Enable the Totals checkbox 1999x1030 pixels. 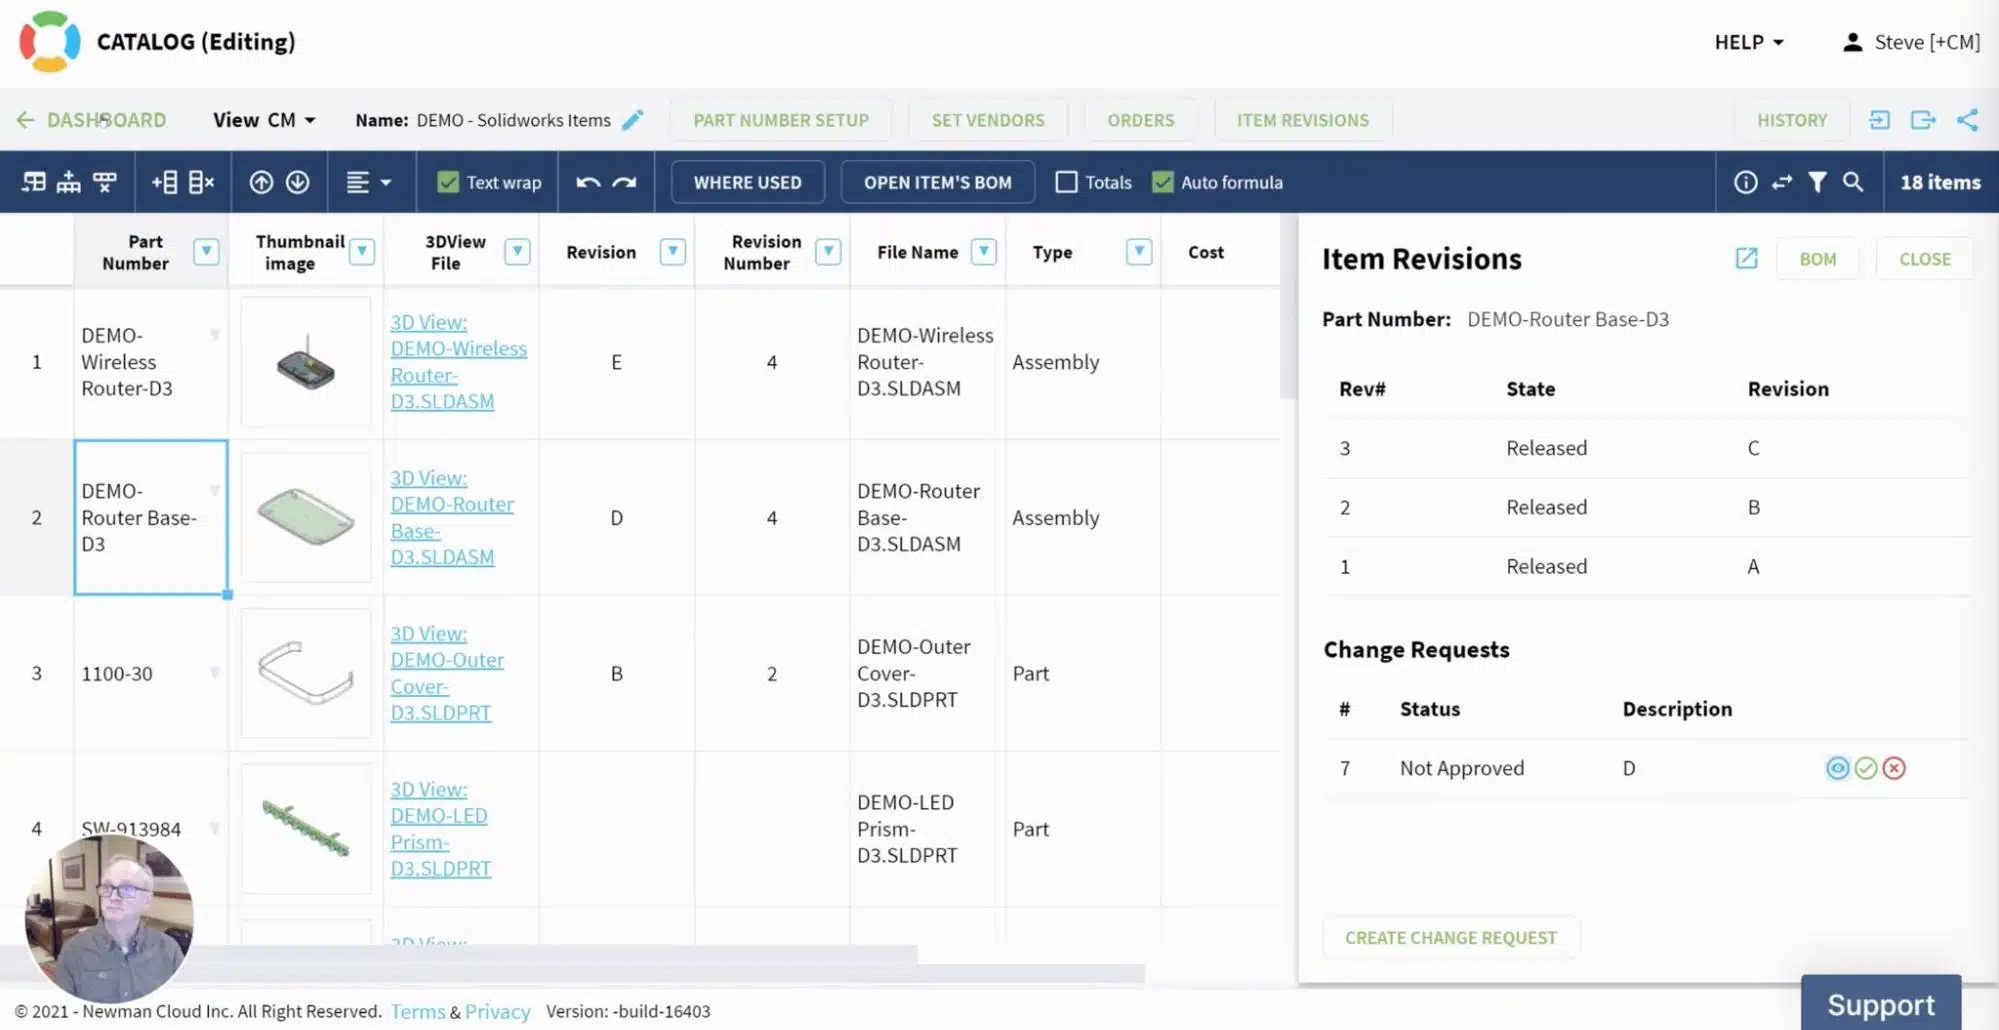click(1066, 182)
